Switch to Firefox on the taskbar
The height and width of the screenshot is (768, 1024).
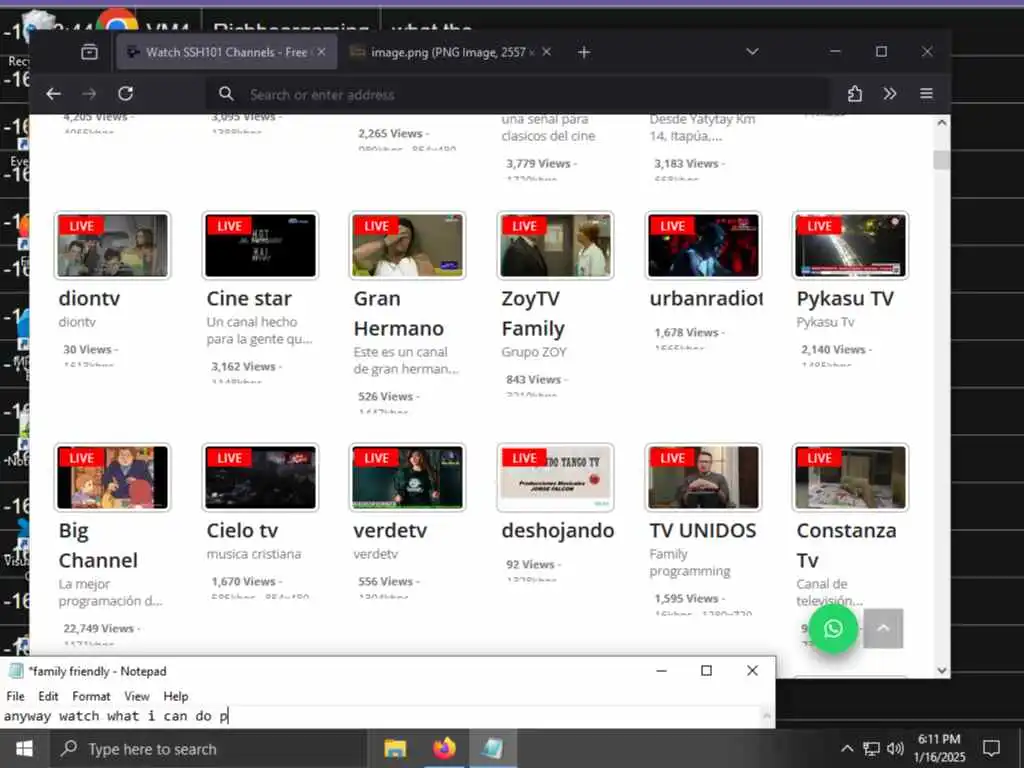tap(444, 748)
